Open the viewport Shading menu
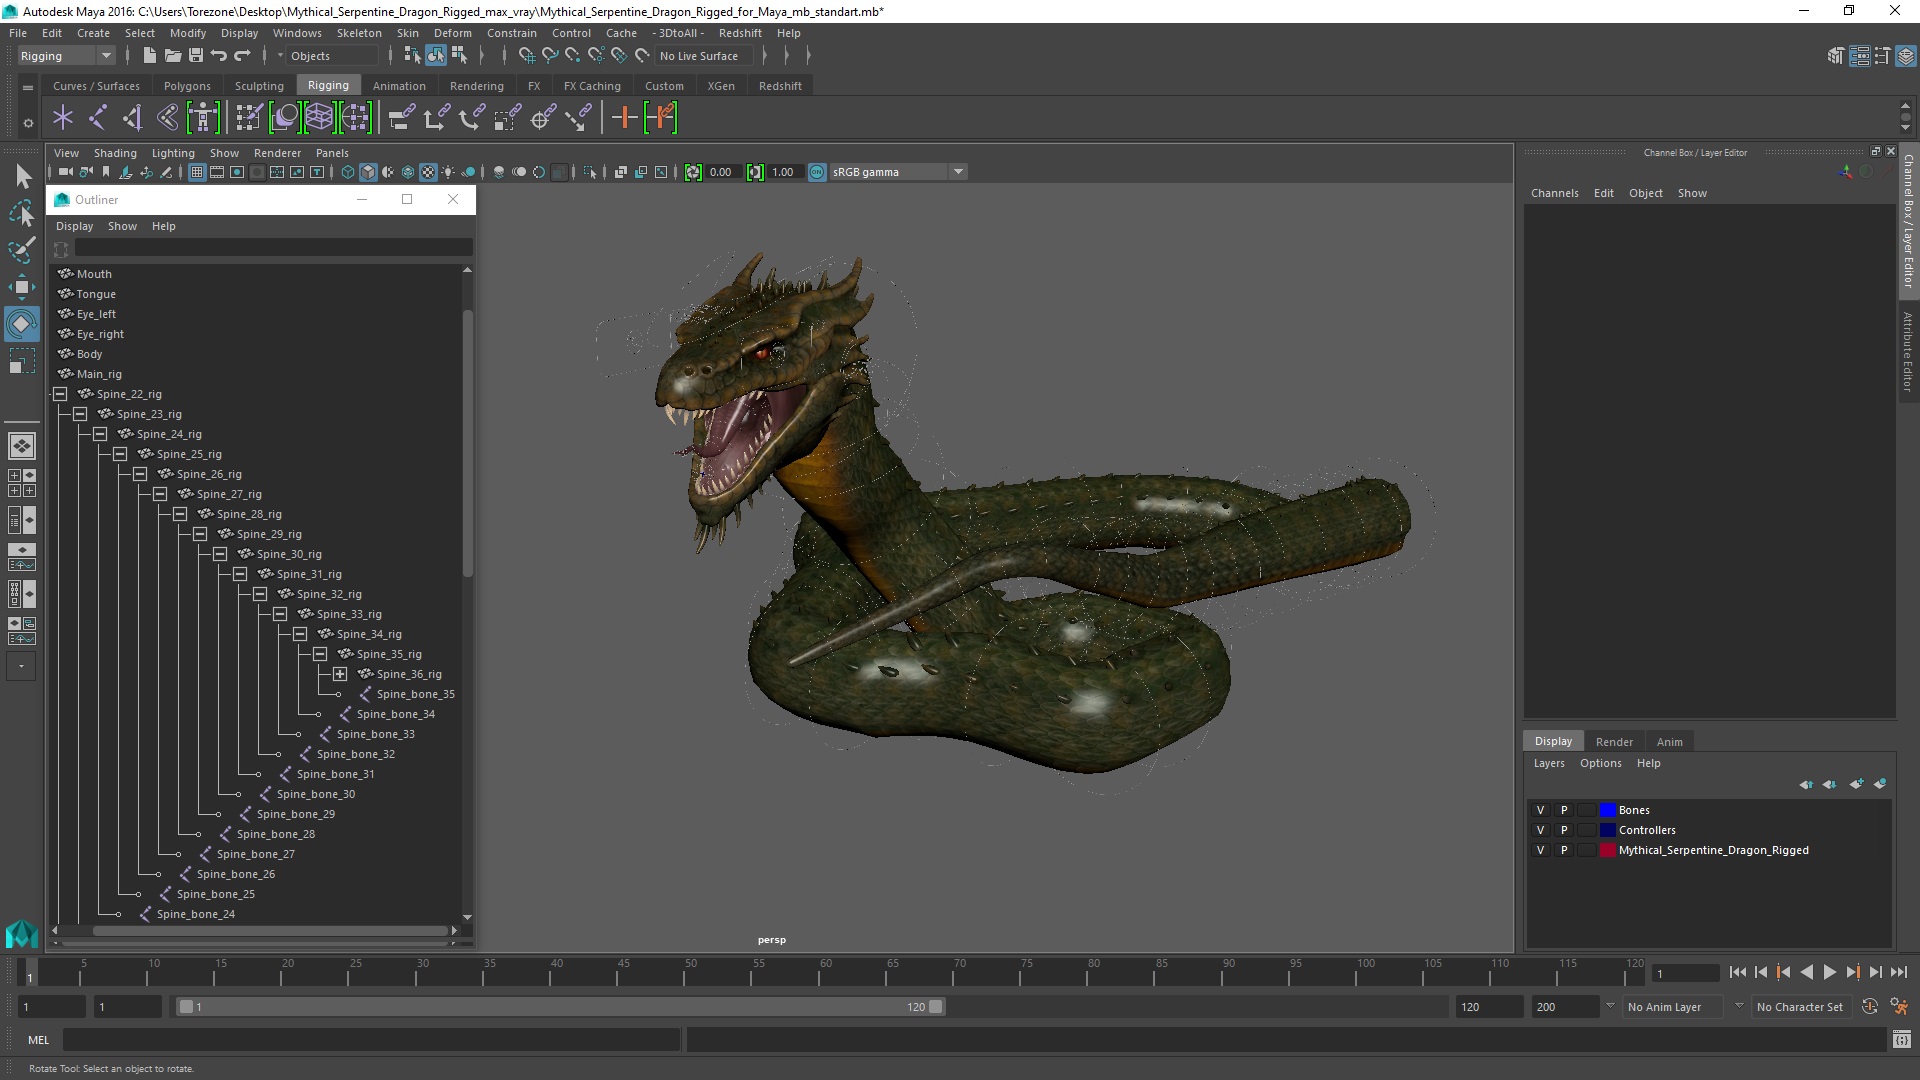This screenshot has height=1080, width=1920. 115,153
